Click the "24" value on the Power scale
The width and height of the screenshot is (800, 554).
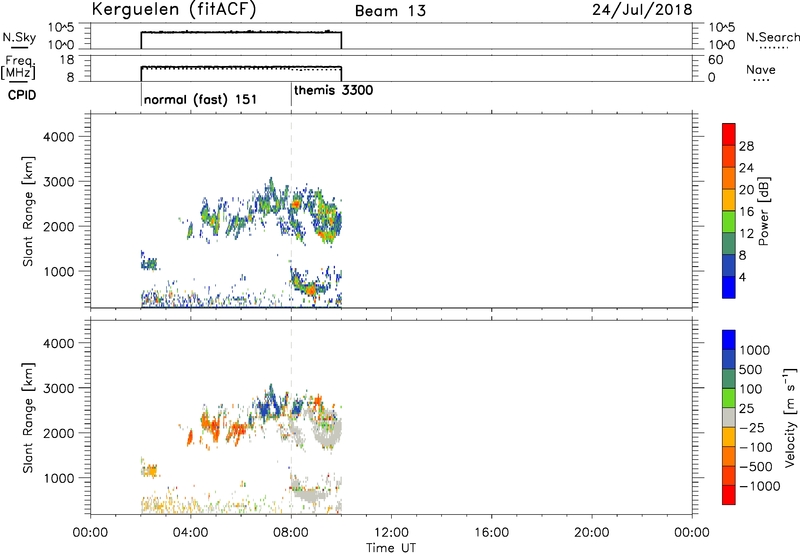746,168
